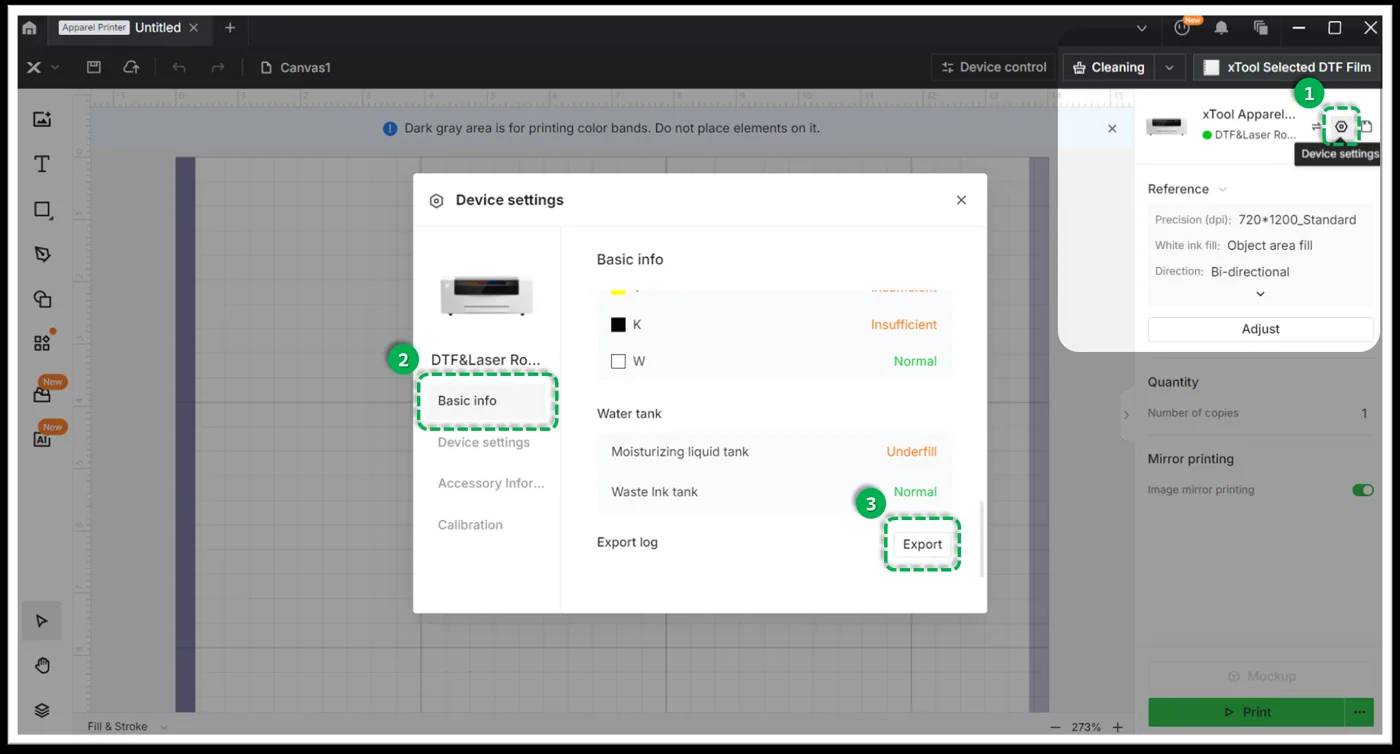Open the combine Shapes tool
Screen dimensions: 1400x754
click(x=42, y=299)
